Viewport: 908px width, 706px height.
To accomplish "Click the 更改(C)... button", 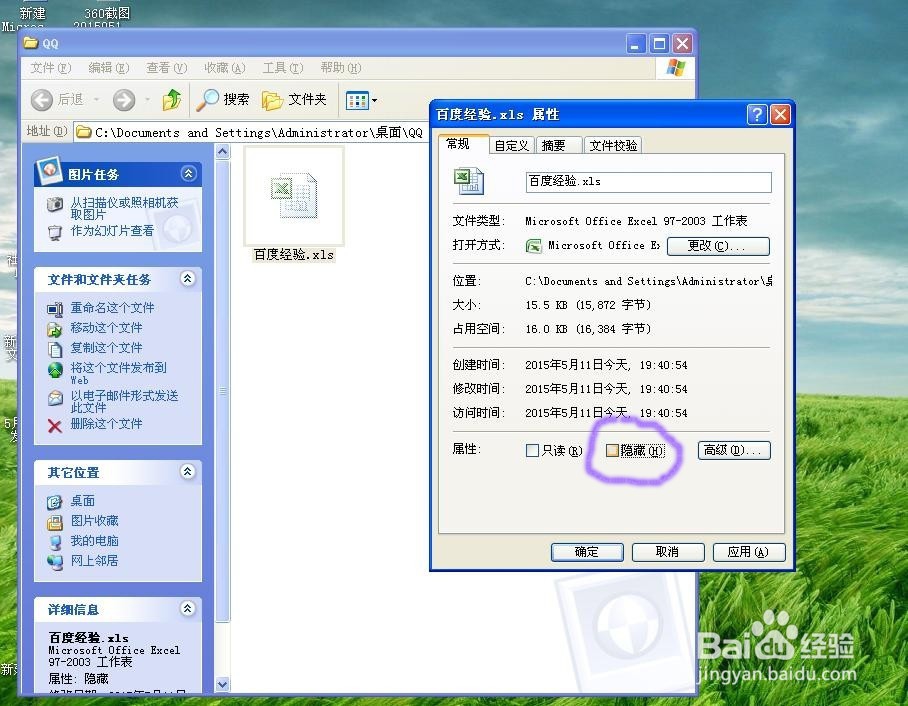I will point(718,246).
